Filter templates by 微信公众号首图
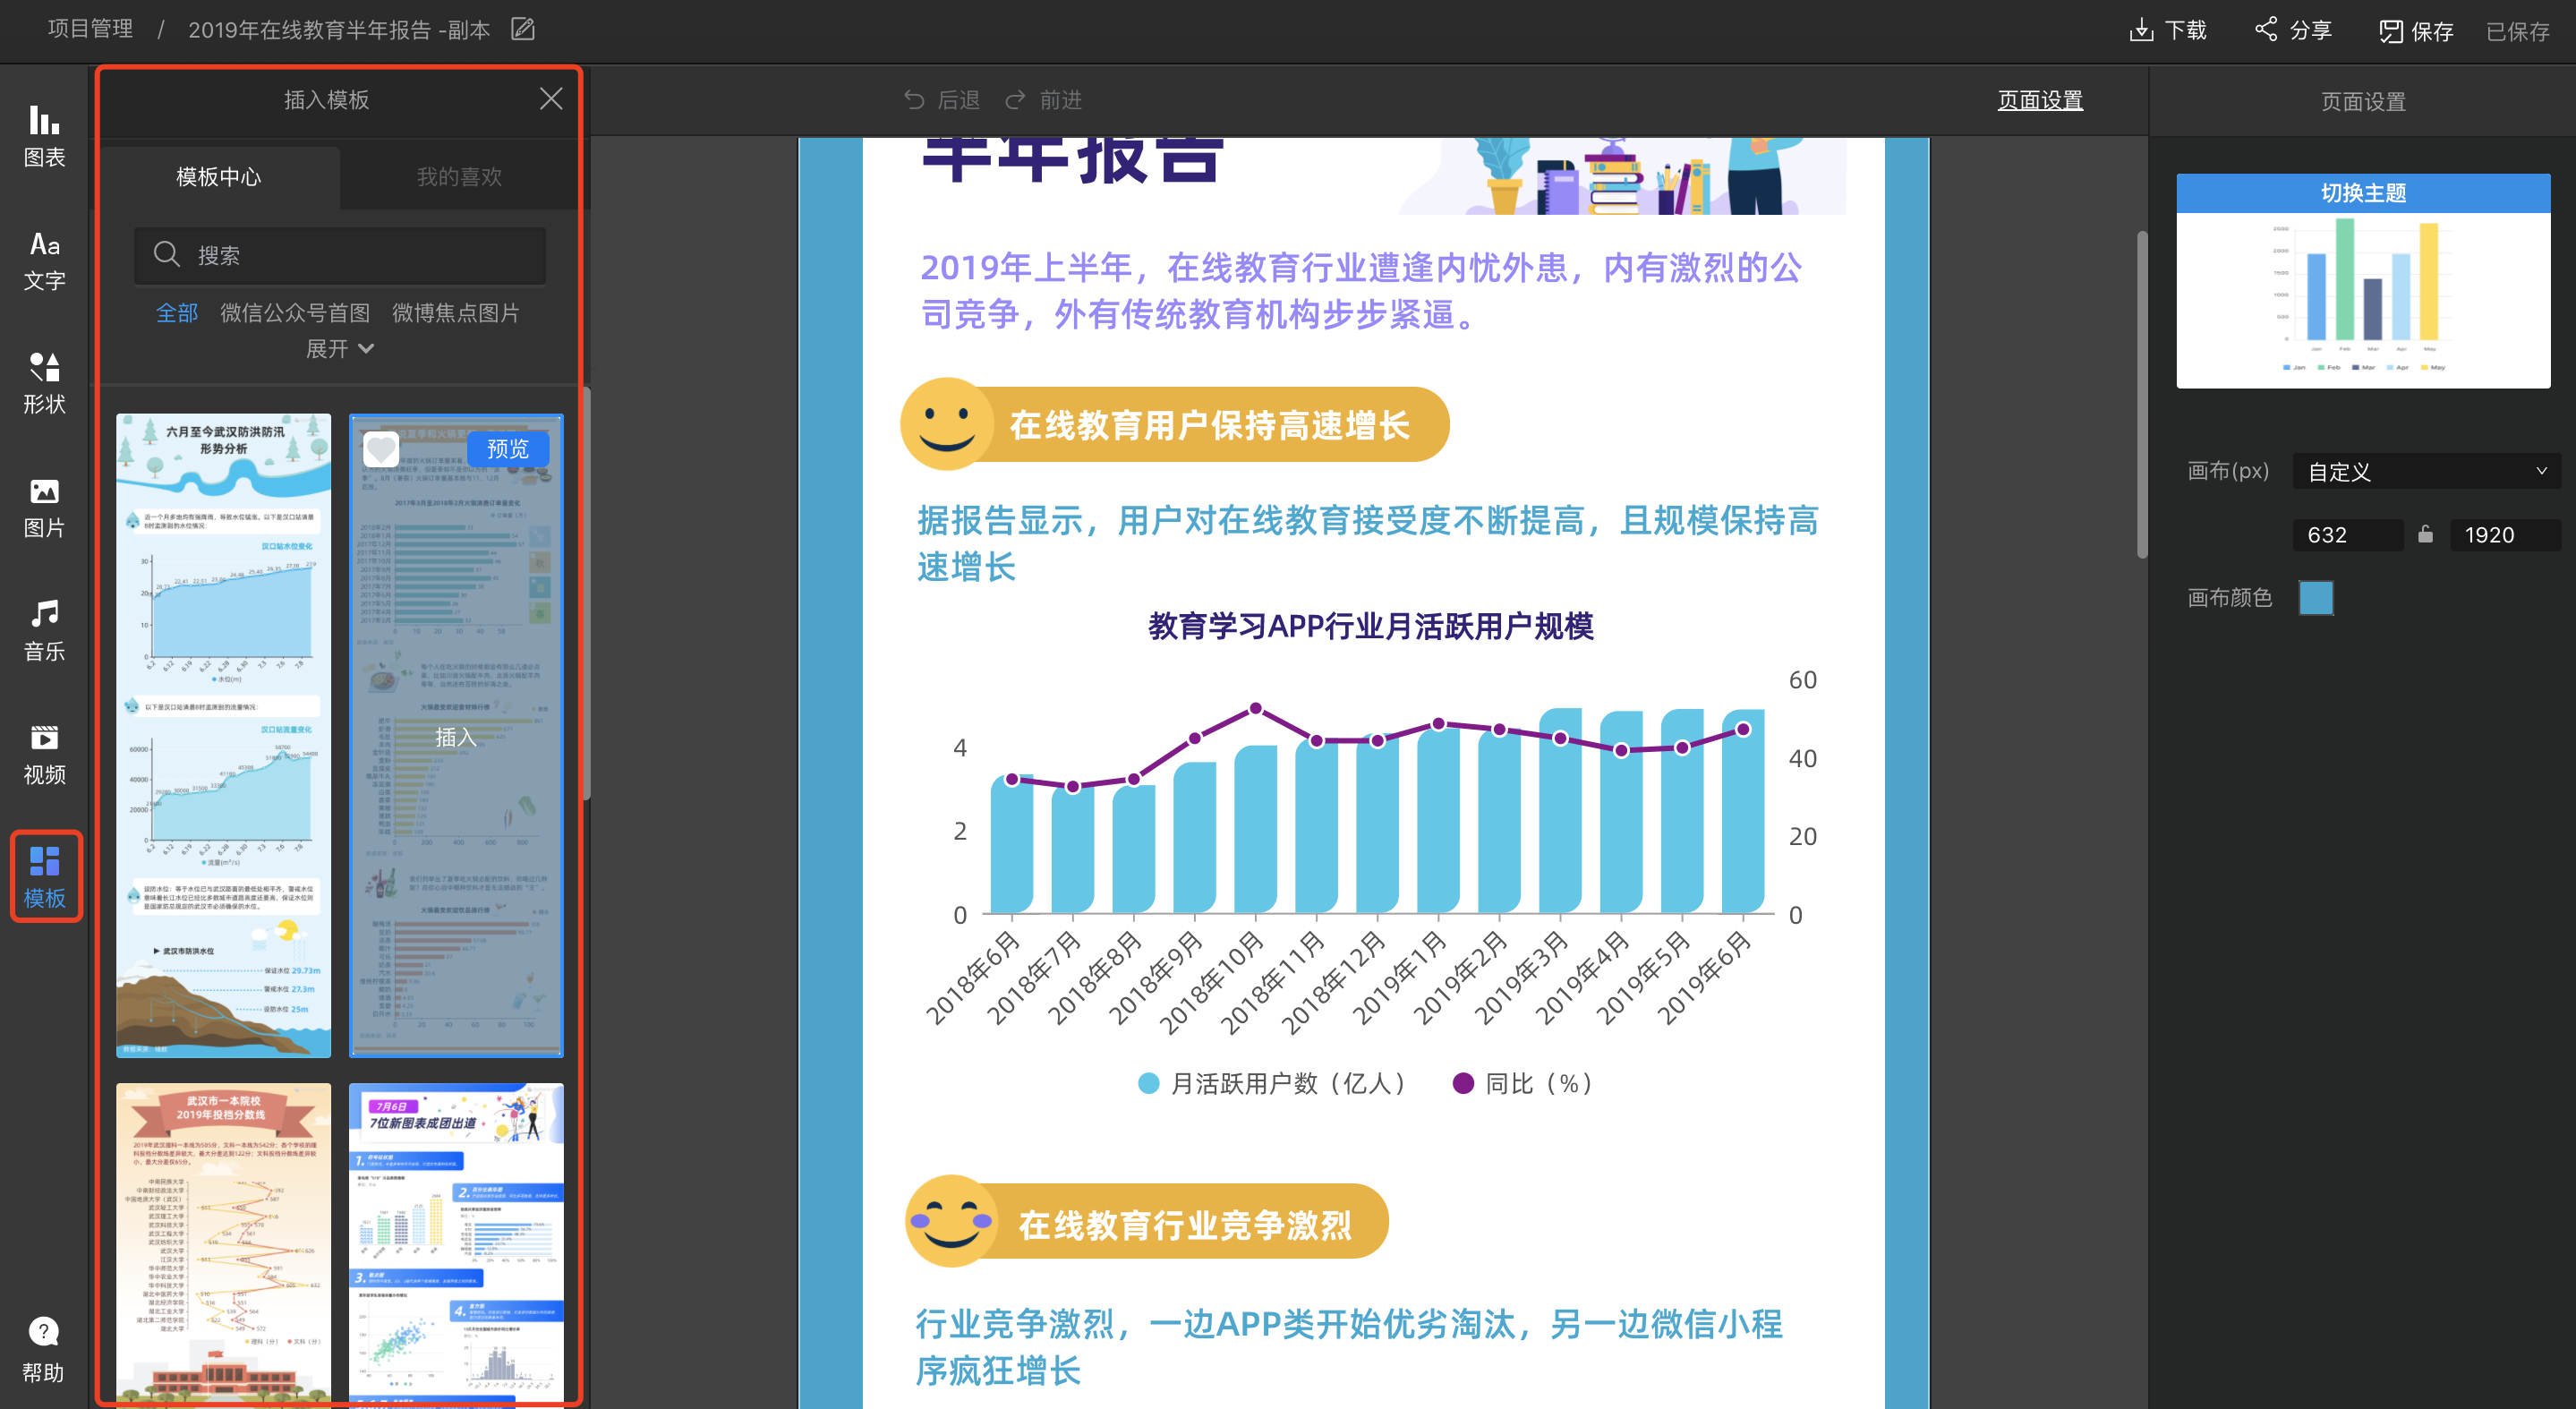2576x1409 pixels. click(295, 313)
